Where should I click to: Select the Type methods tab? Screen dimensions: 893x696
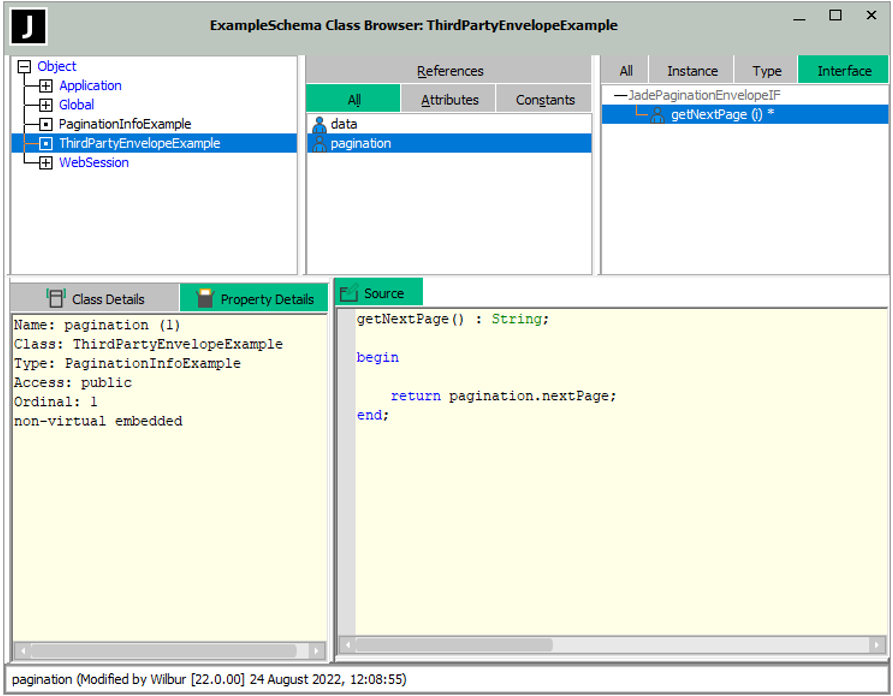(x=766, y=70)
